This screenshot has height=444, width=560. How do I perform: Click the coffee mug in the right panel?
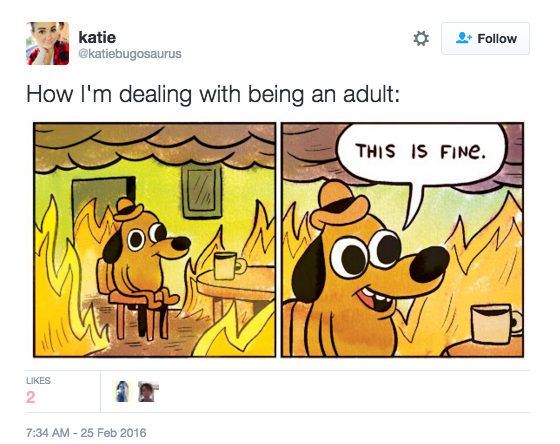coord(496,324)
